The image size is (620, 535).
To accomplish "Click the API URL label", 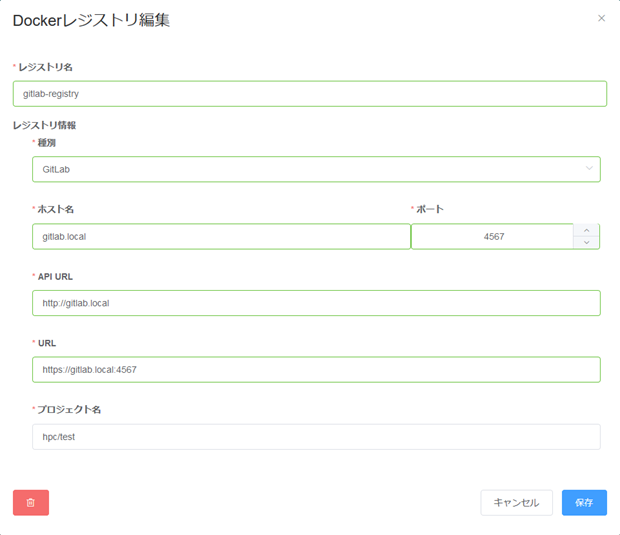I will coord(55,277).
